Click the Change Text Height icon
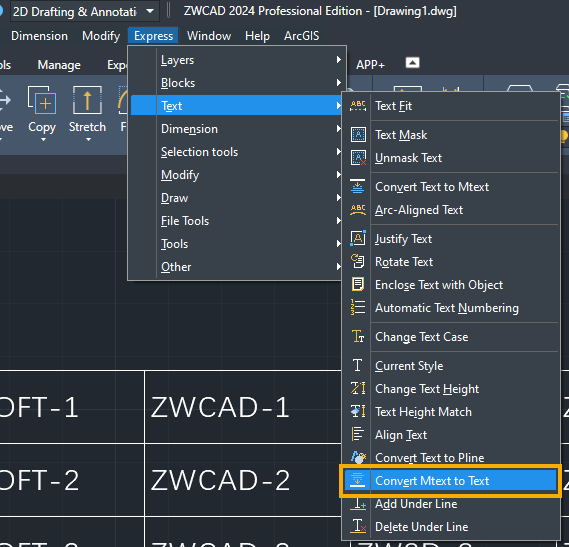The width and height of the screenshot is (569, 547). pyautogui.click(x=358, y=388)
